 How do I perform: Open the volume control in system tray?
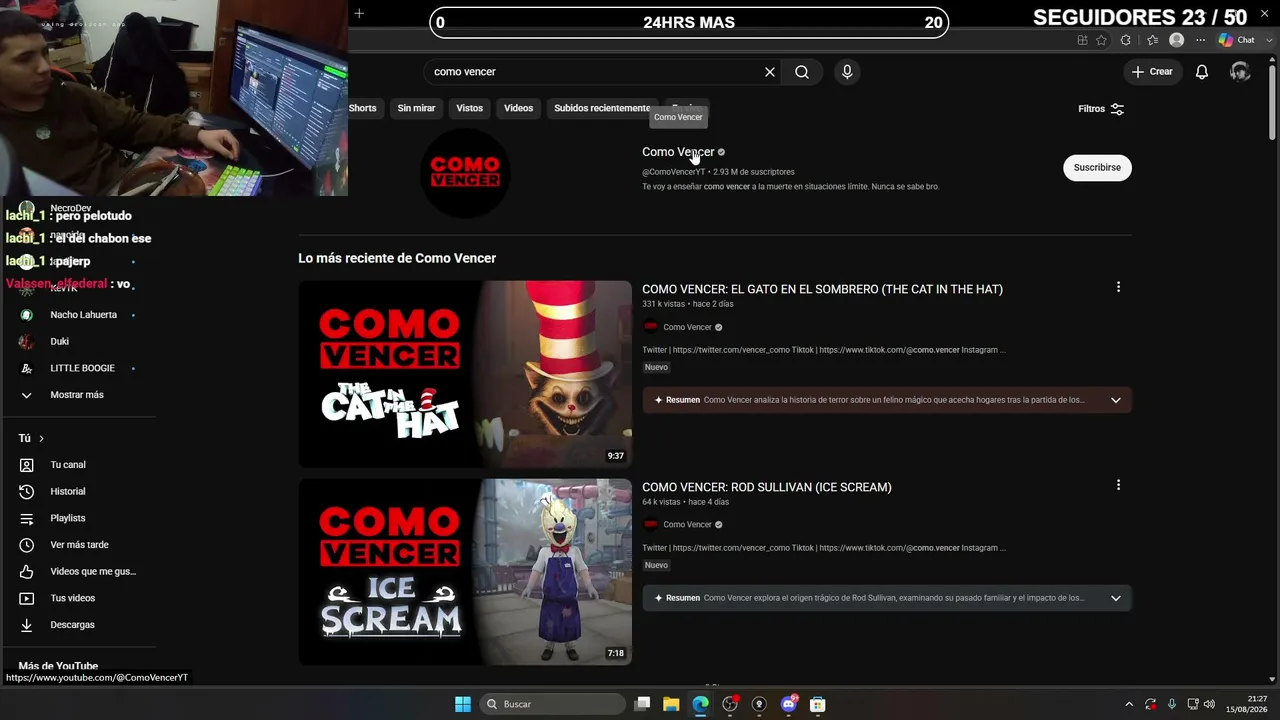point(1210,704)
